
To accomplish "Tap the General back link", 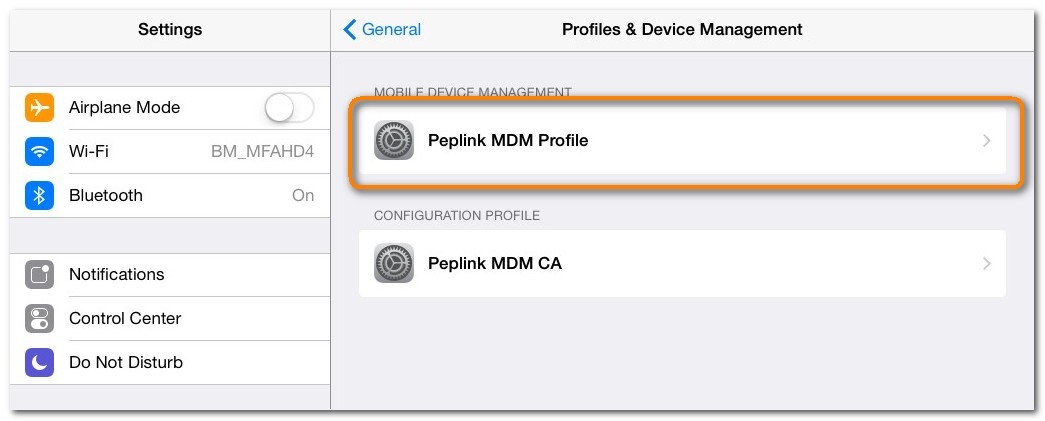I will (391, 30).
